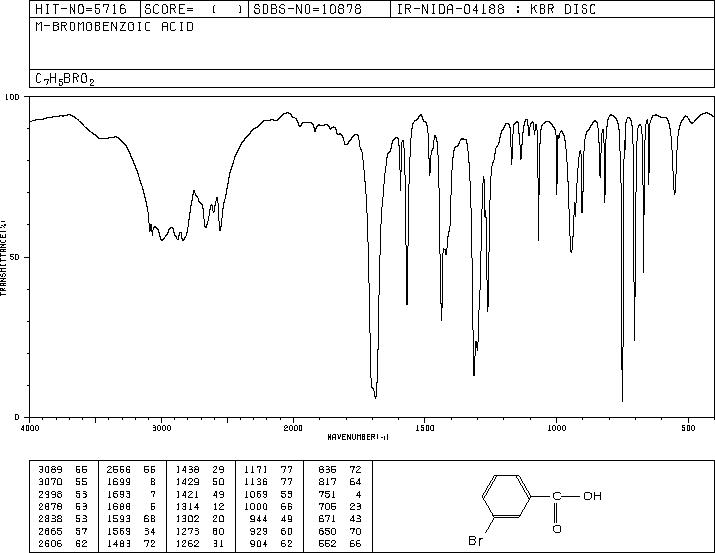This screenshot has width=715, height=553.
Task: Click transmittance 43 beside peak 671
Action: (x=355, y=519)
